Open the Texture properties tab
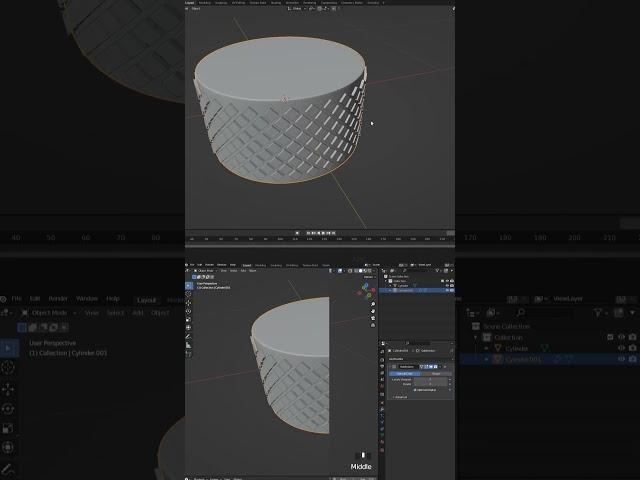 click(x=382, y=450)
